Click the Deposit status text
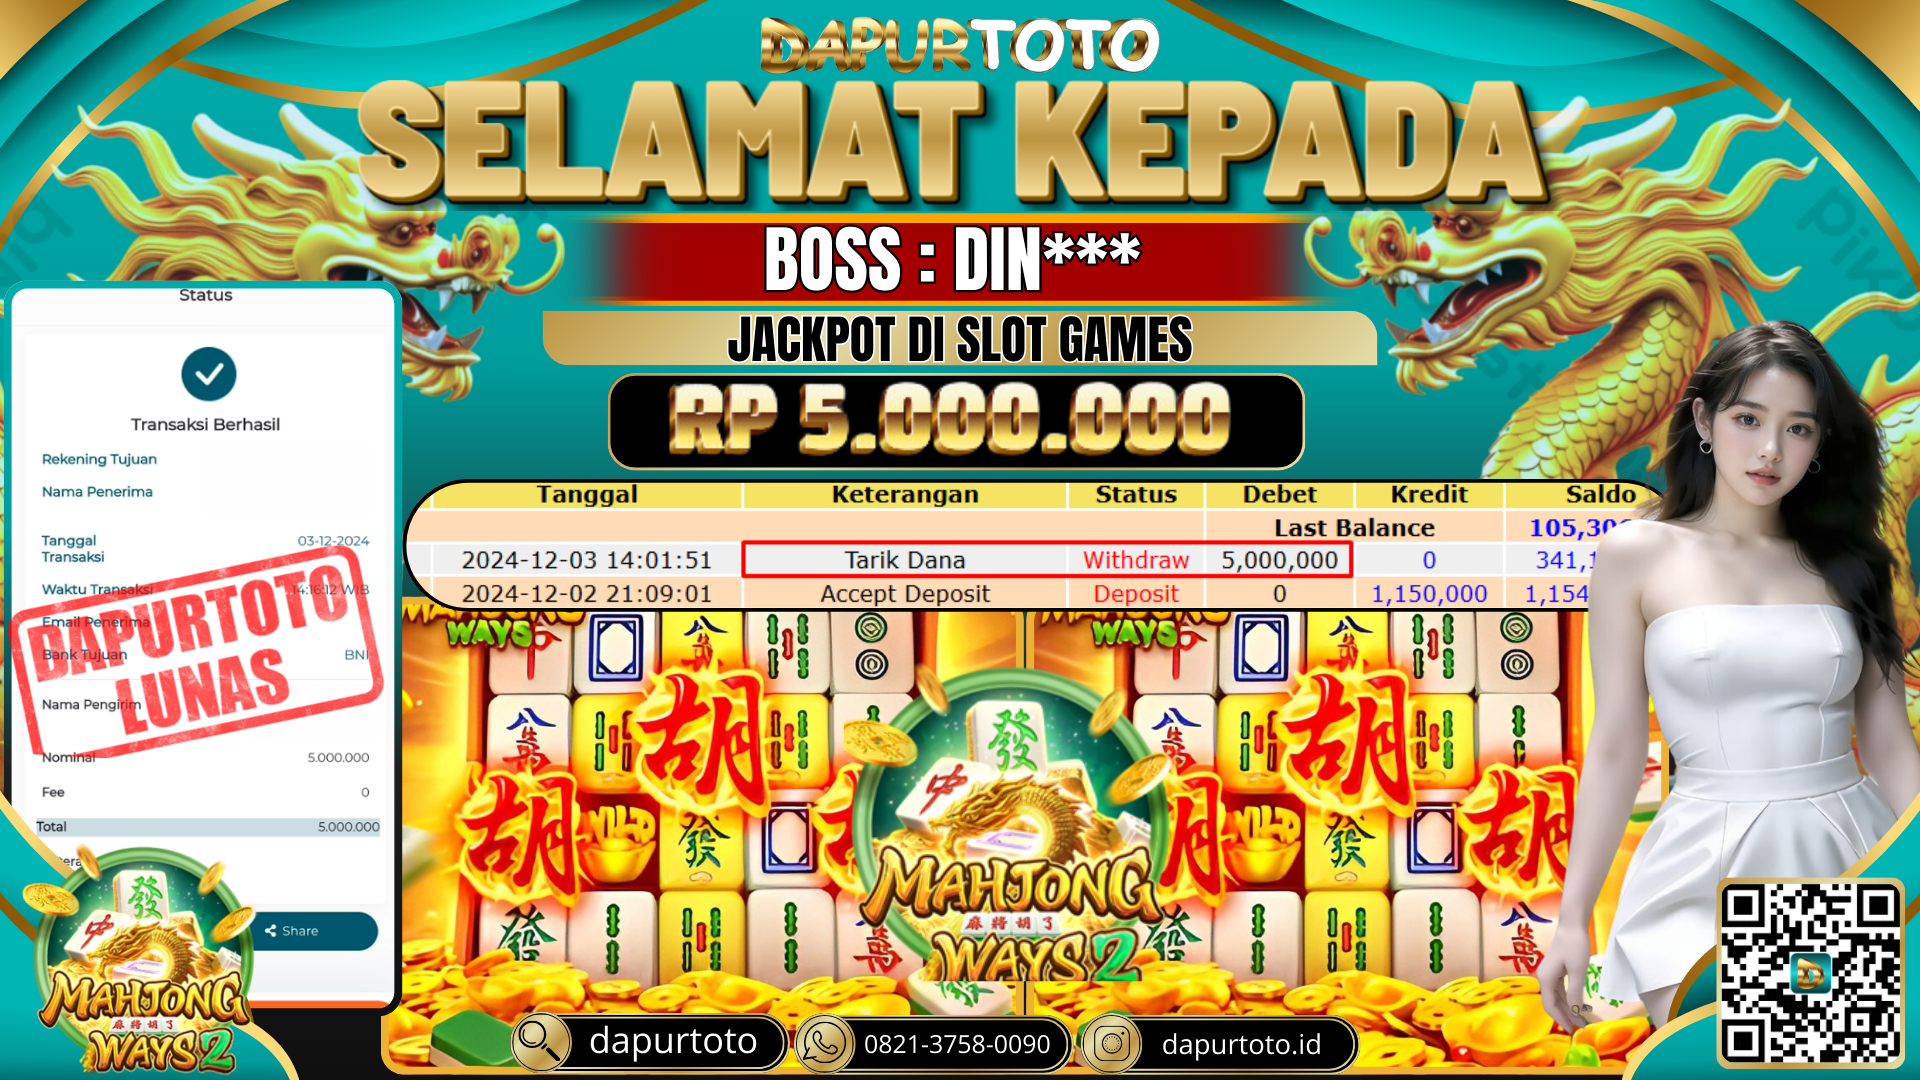The height and width of the screenshot is (1080, 1920). (x=1136, y=594)
